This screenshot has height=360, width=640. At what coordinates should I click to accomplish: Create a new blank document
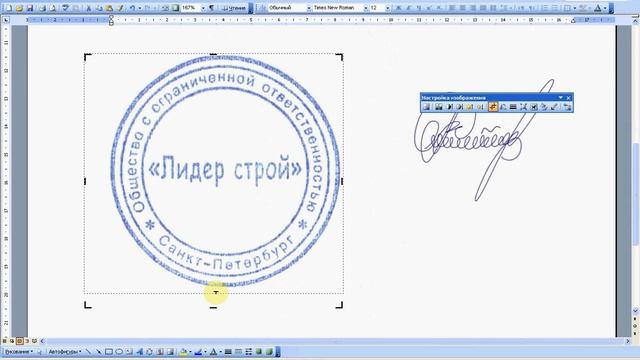9,8
